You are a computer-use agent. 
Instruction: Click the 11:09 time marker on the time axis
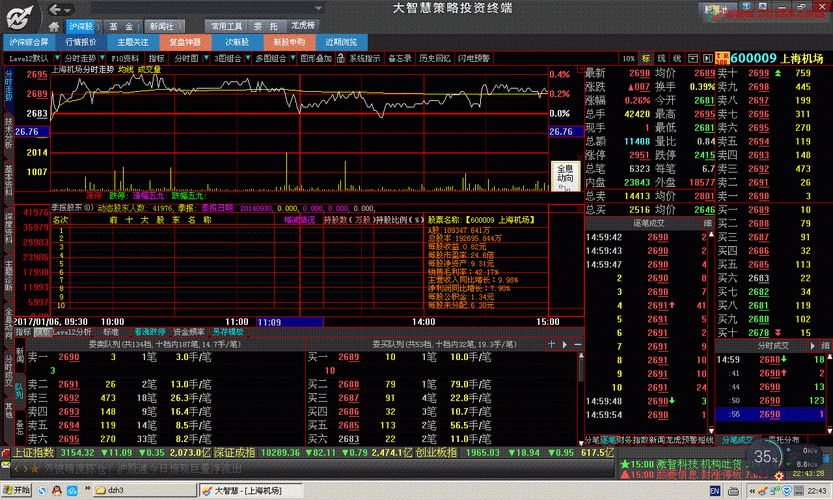290,322
